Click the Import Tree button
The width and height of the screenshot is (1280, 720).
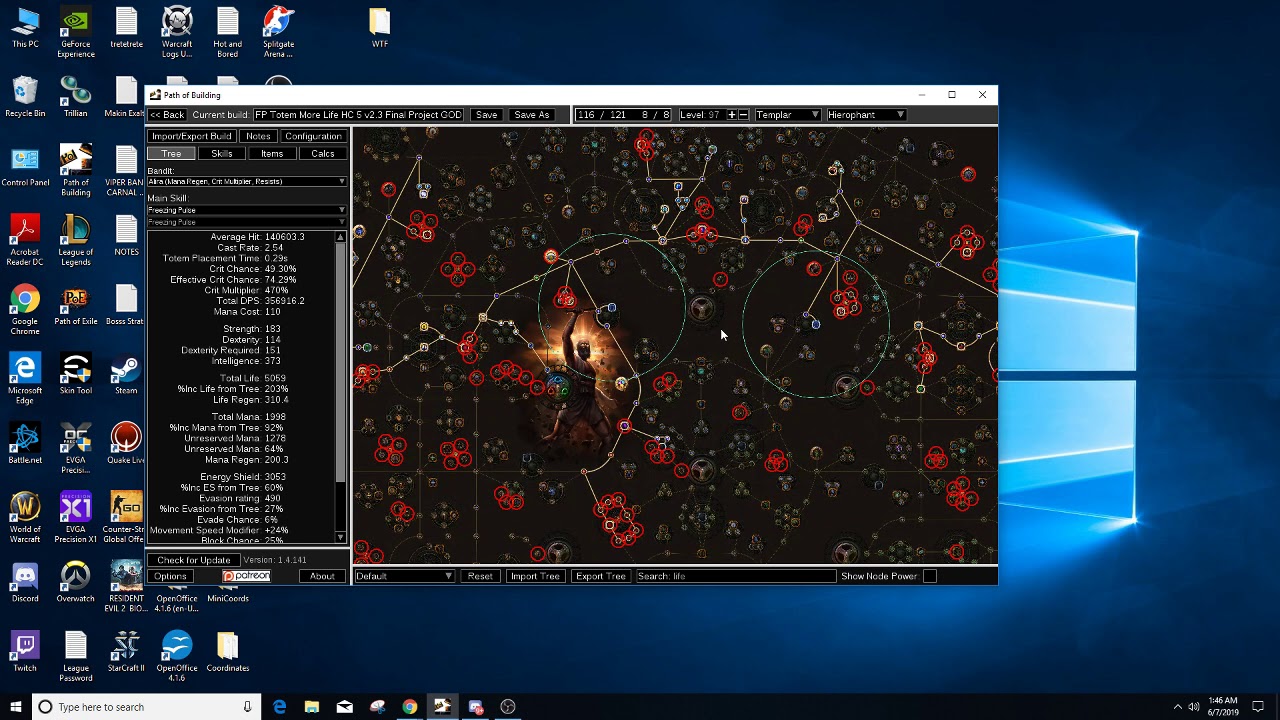[535, 576]
